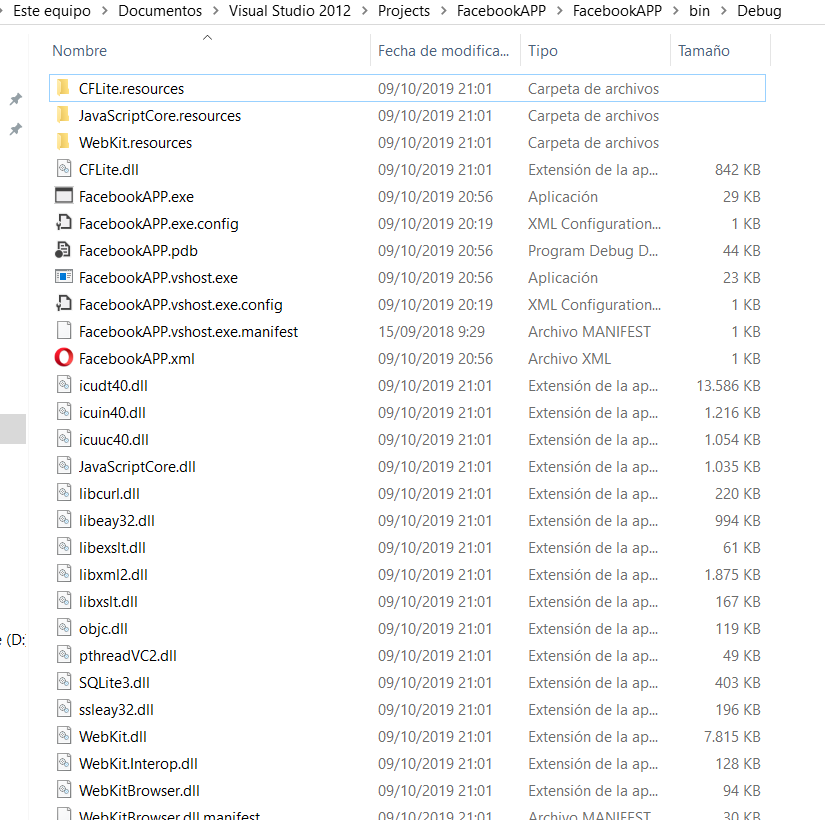Click the 13.586 KB size value
The width and height of the screenshot is (825, 830).
click(x=728, y=386)
